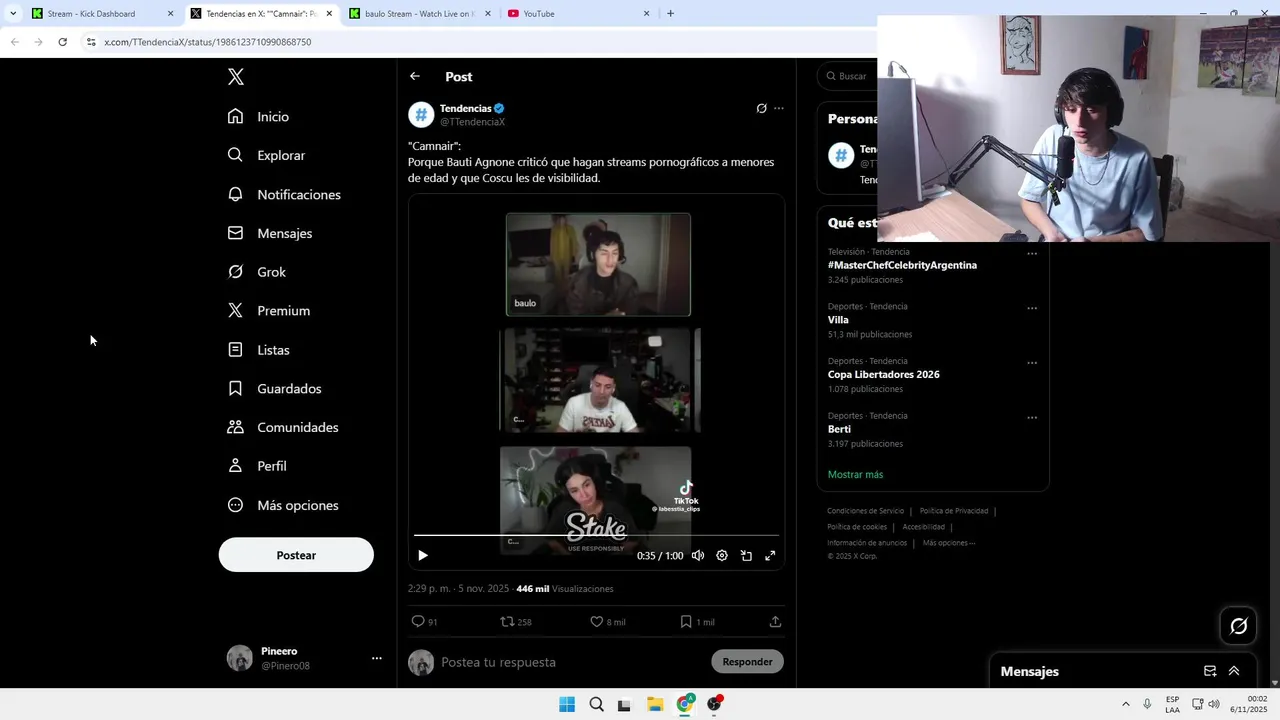Show hidden system tray icons
1280x720 pixels.
click(x=1125, y=704)
